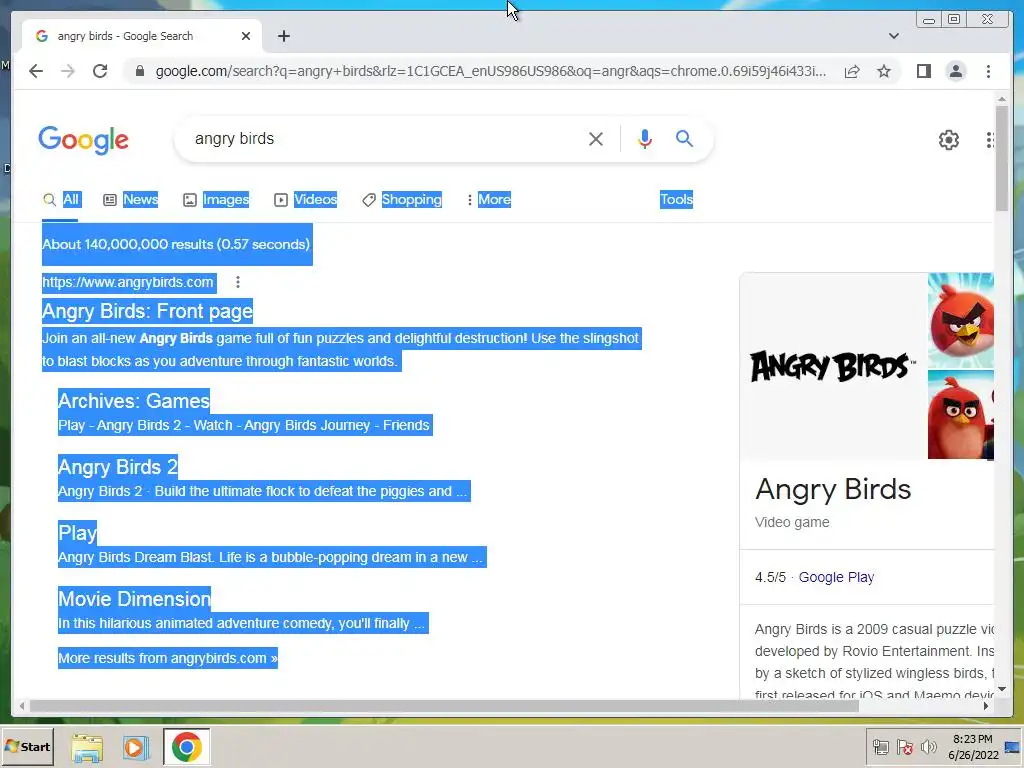
Task: Expand the More search categories menu
Action: [x=488, y=199]
